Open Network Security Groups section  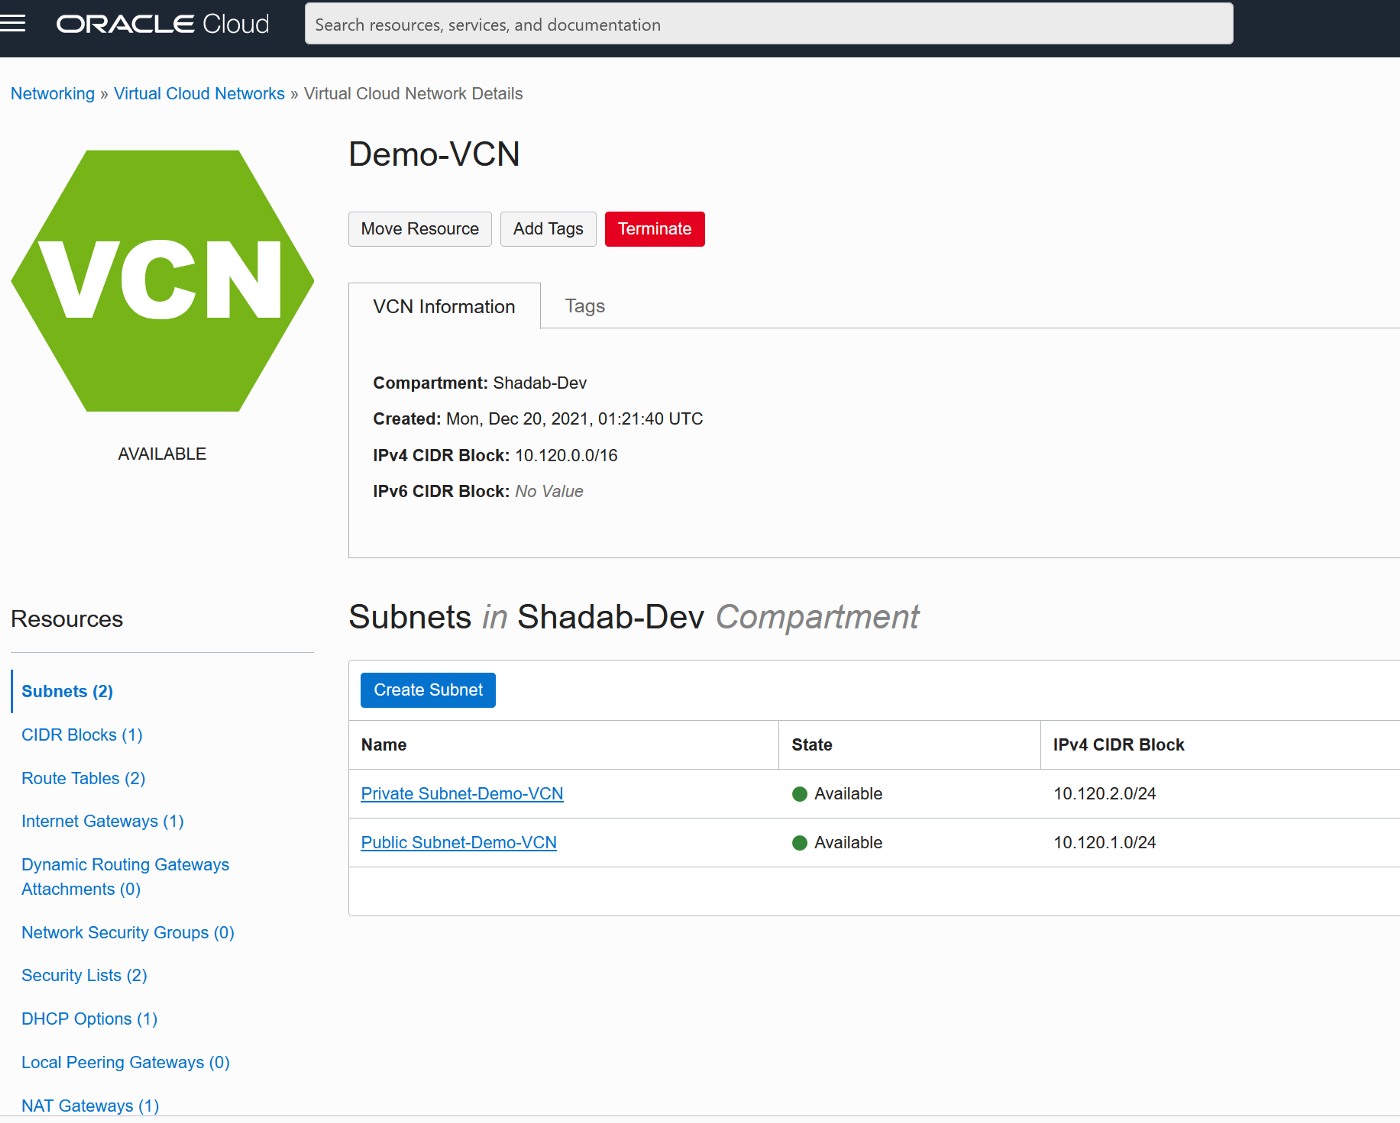(127, 932)
